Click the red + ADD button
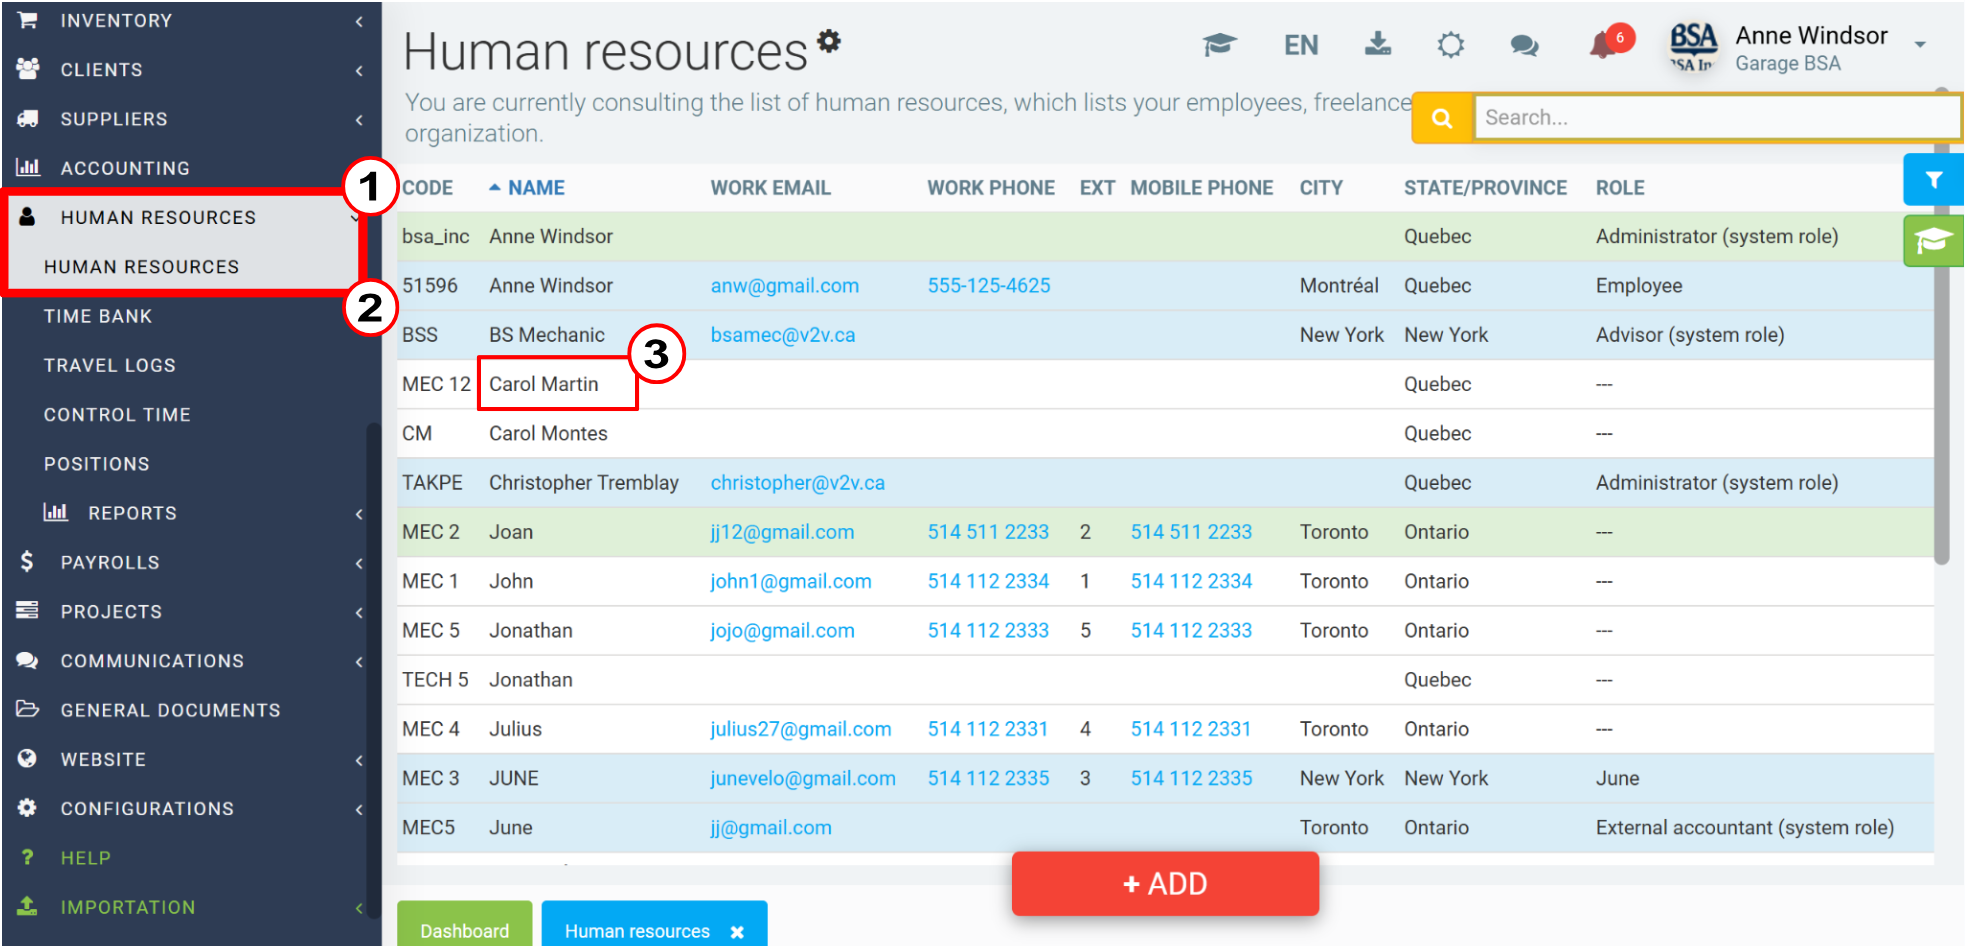This screenshot has height=946, width=1965. click(x=1164, y=884)
